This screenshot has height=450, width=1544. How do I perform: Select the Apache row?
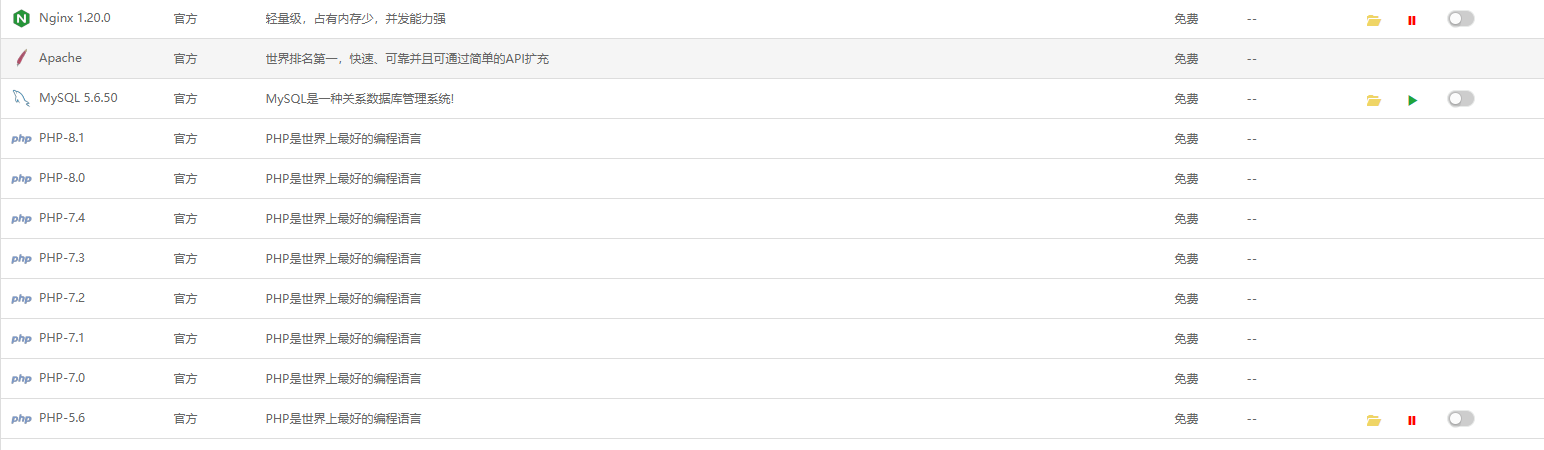click(x=772, y=59)
